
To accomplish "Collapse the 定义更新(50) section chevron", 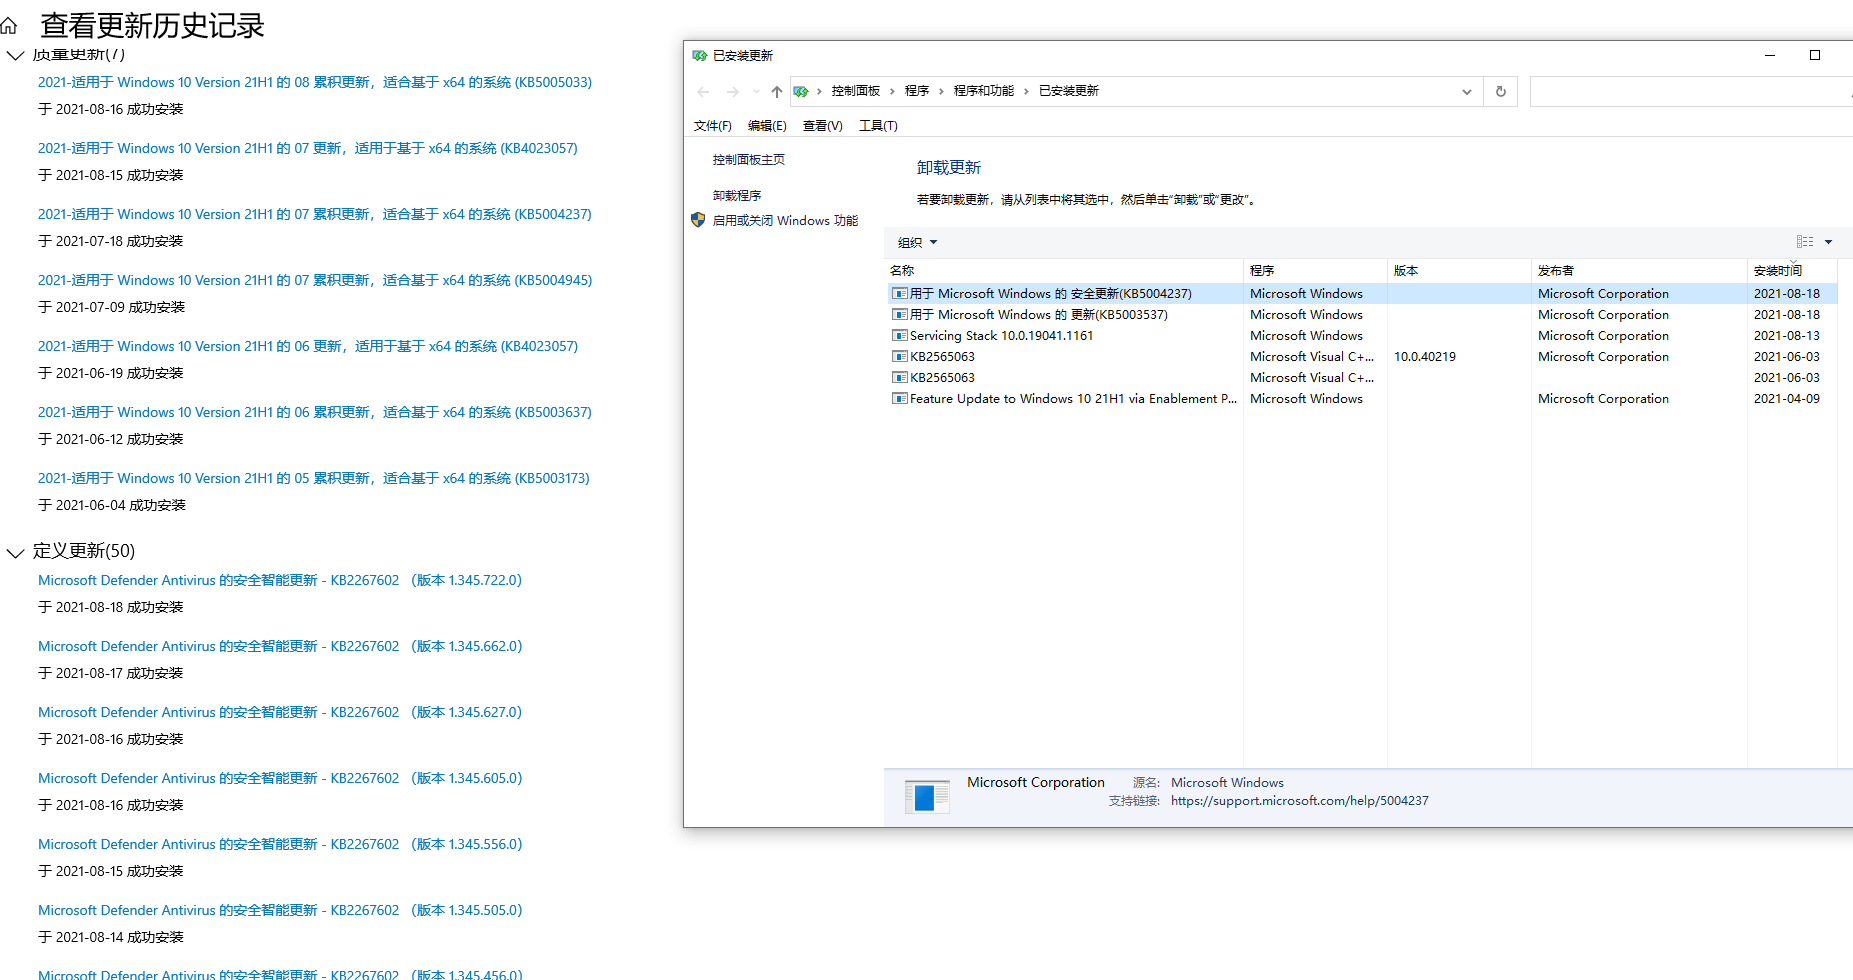I will click(x=15, y=553).
